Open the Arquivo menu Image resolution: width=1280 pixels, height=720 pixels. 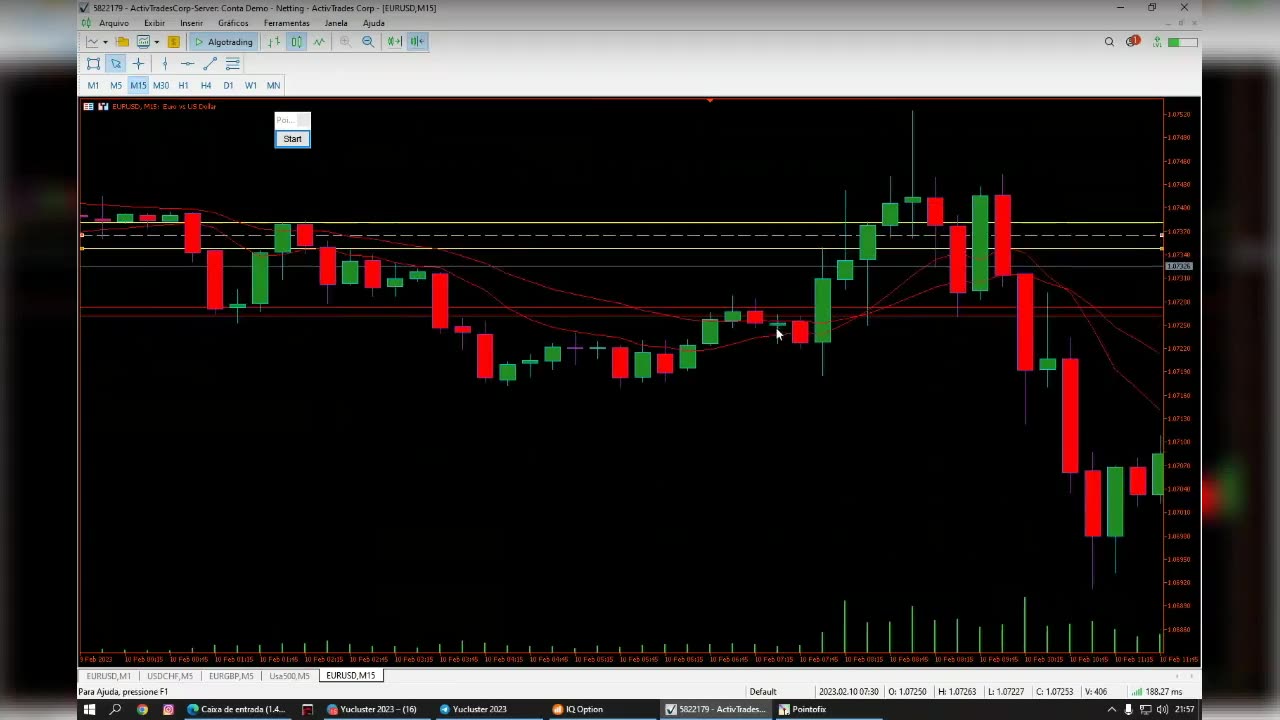tap(114, 23)
